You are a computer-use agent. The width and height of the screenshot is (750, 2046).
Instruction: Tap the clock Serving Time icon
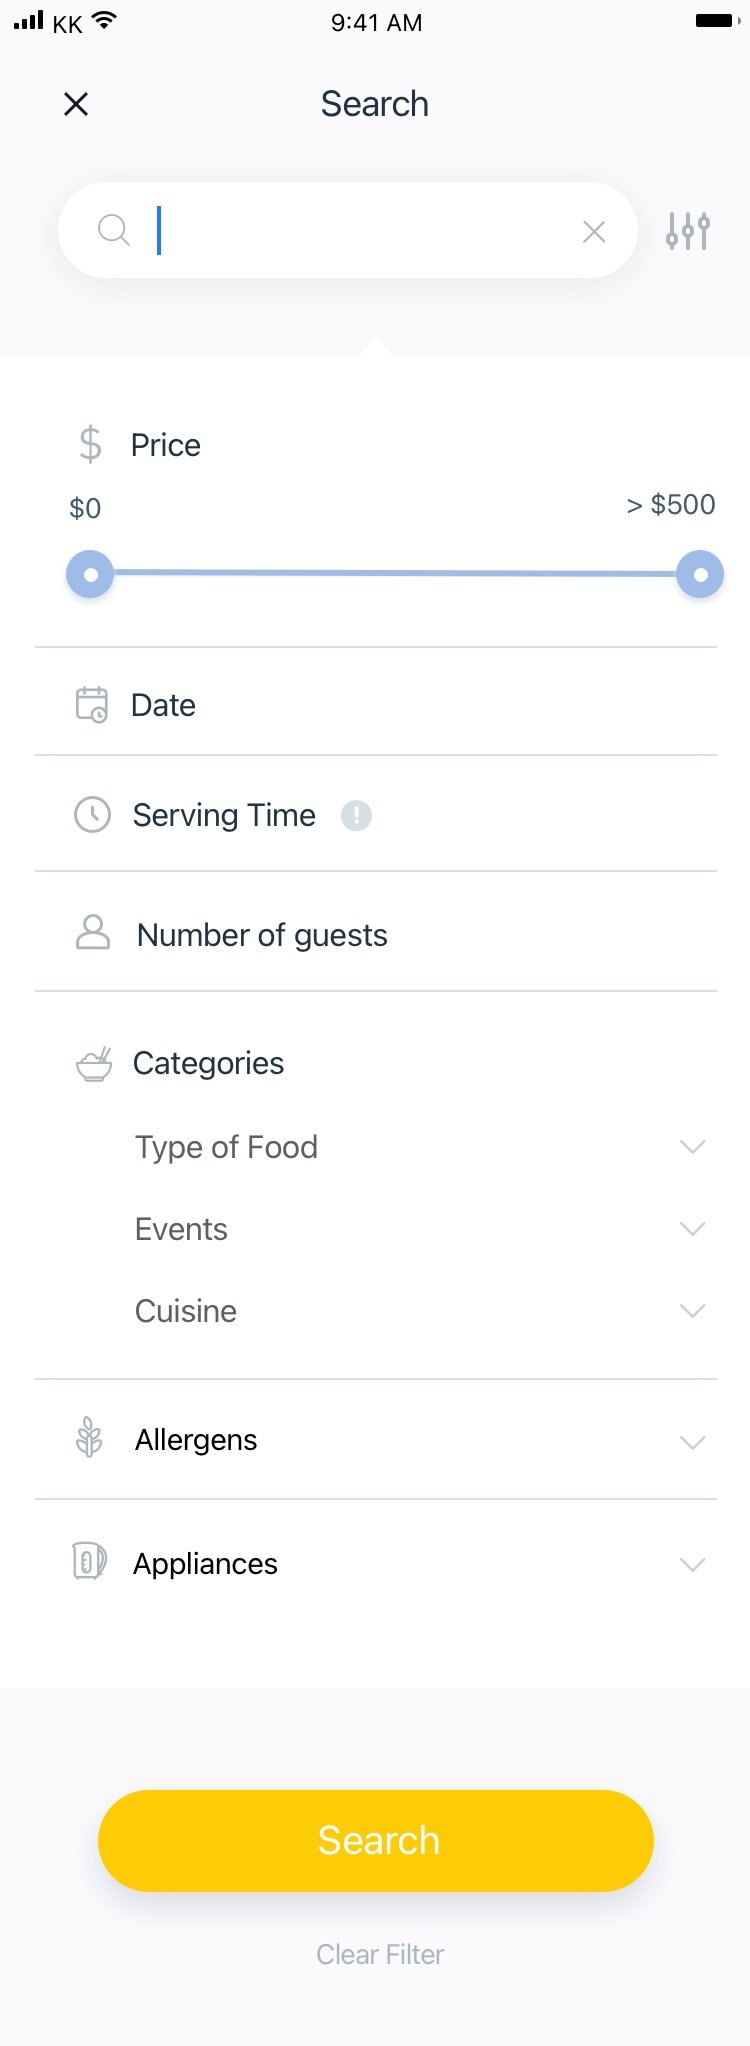[x=92, y=814]
